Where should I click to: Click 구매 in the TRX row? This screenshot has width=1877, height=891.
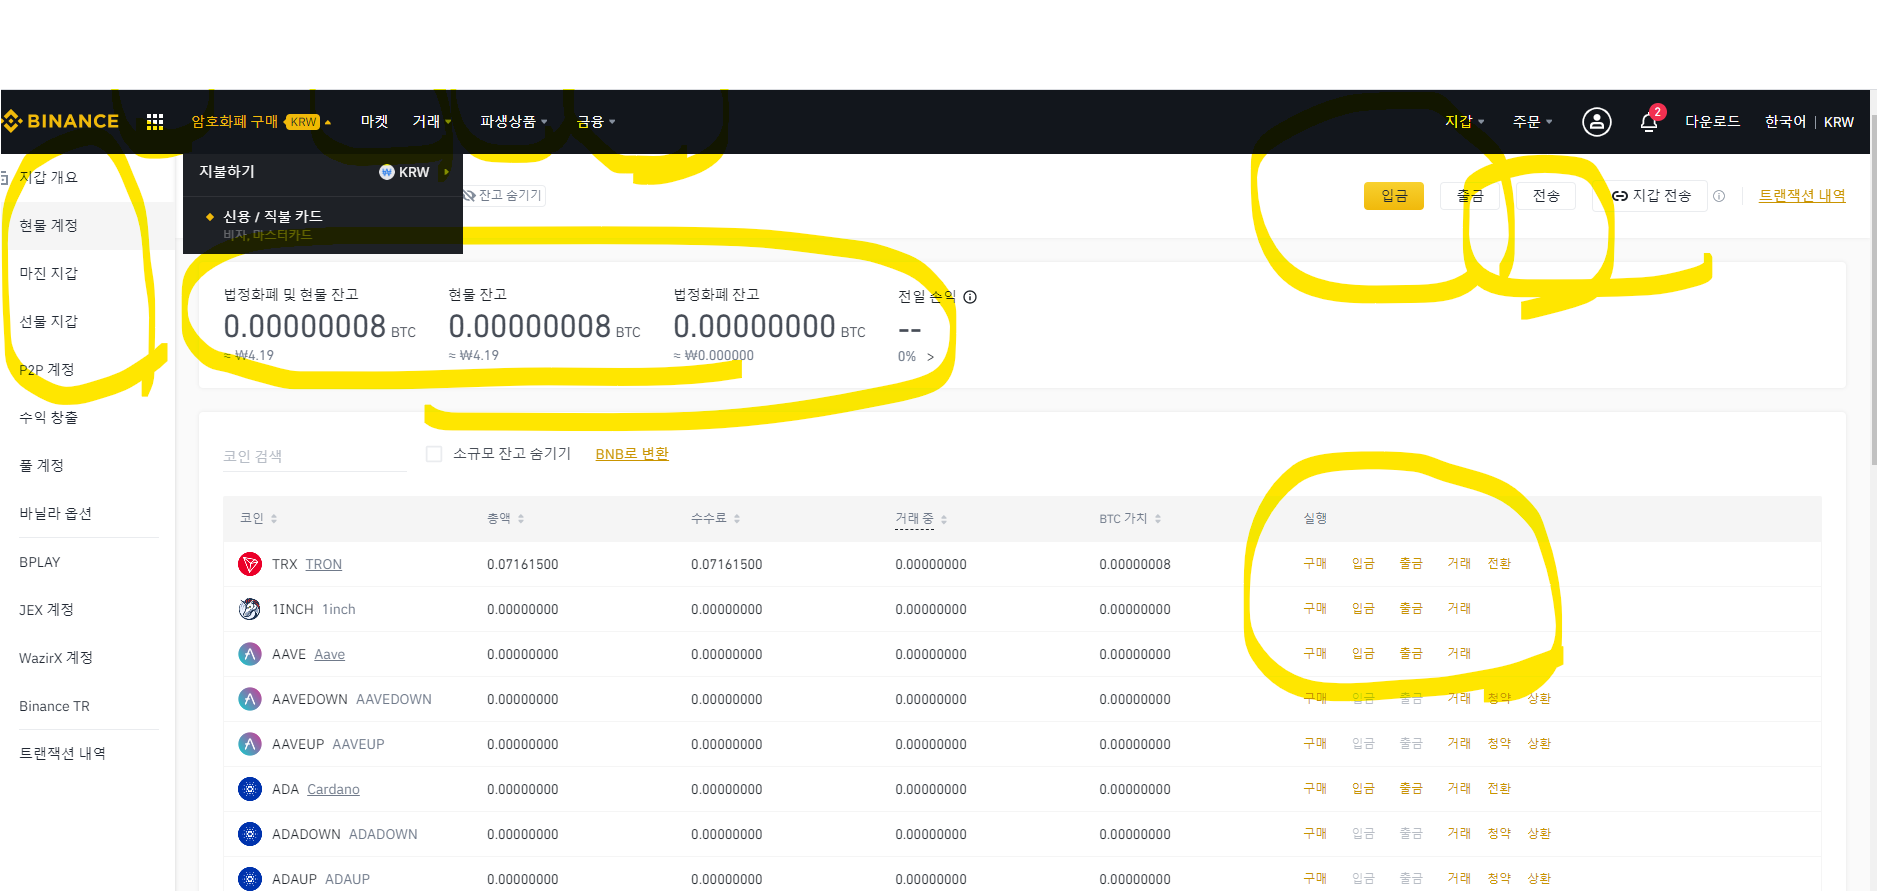[1315, 564]
